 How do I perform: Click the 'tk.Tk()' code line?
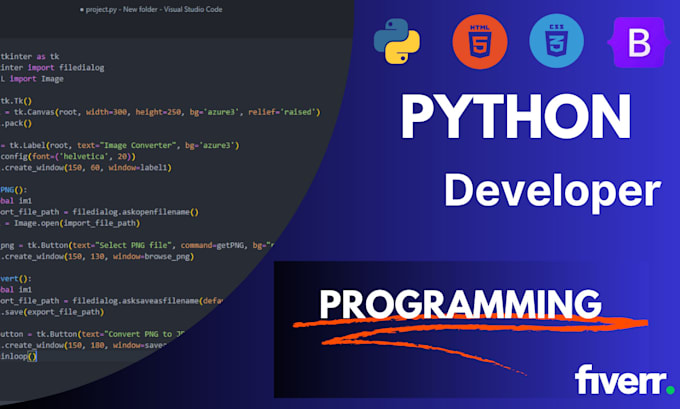click(x=16, y=101)
